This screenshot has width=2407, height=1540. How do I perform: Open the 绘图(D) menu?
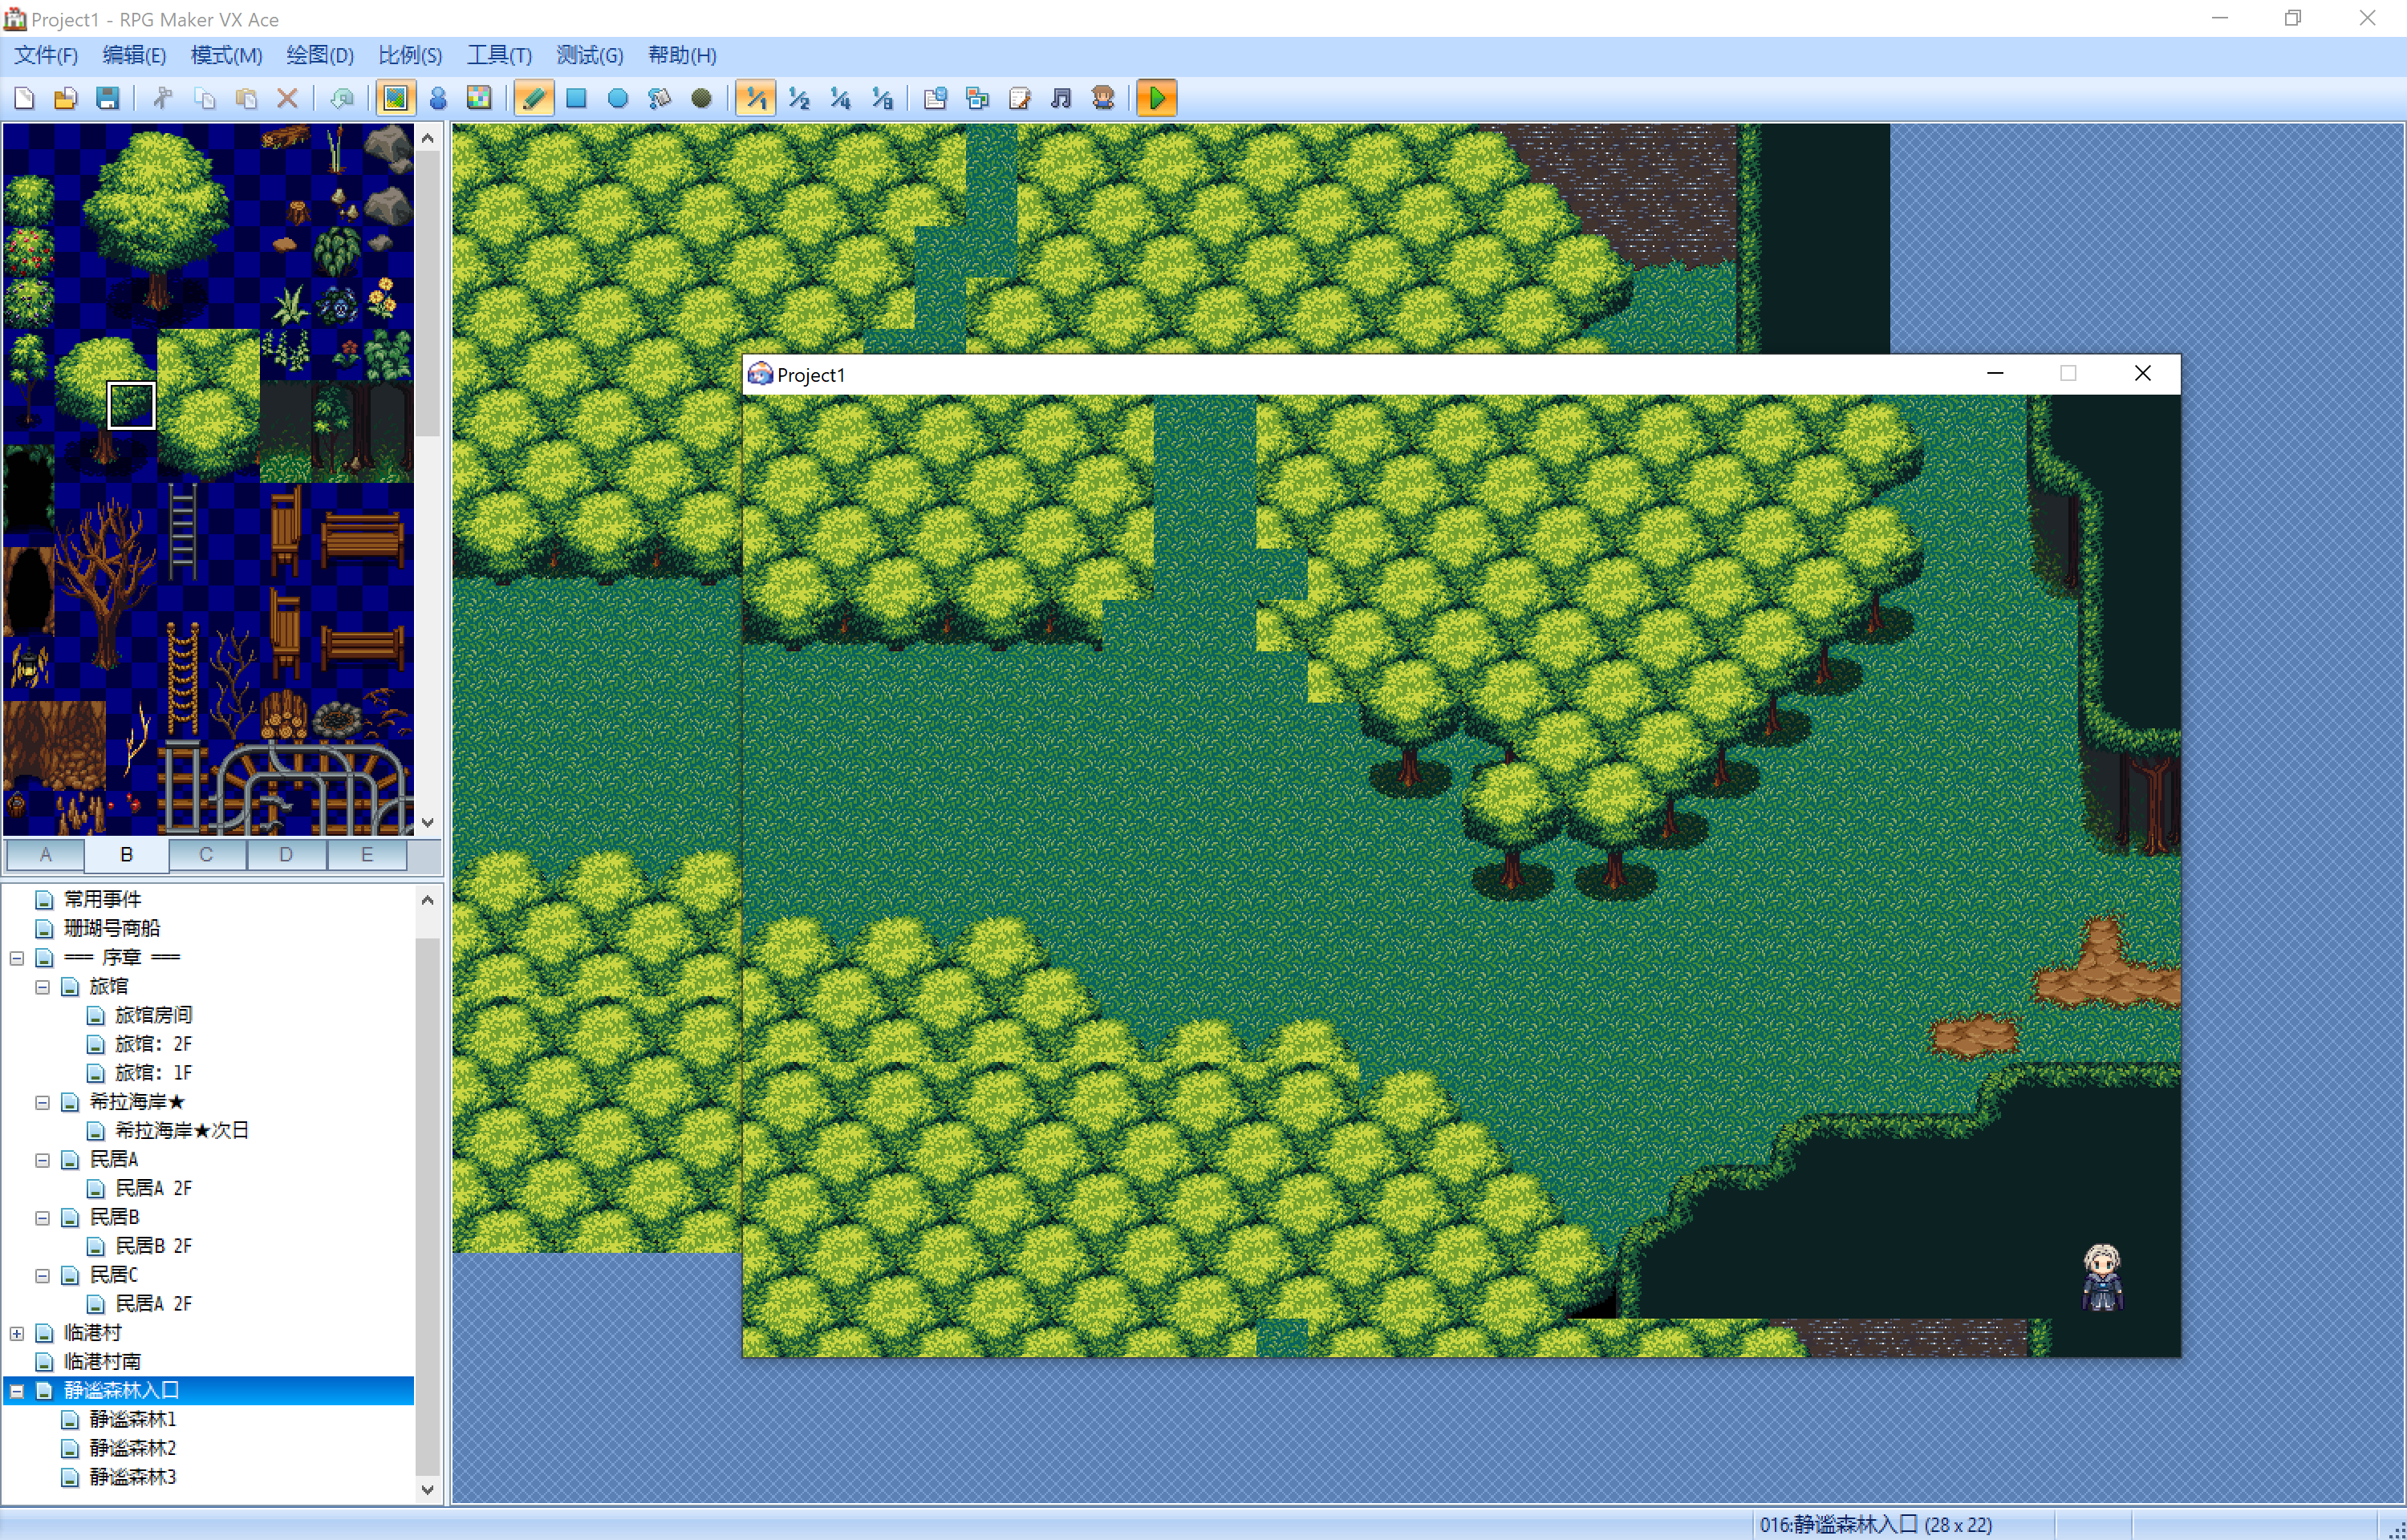click(320, 55)
